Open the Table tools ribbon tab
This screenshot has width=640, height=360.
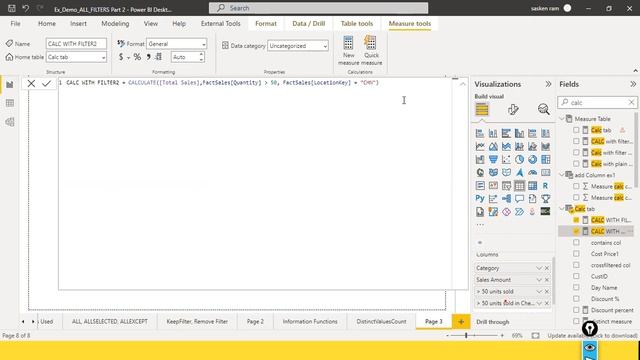[x=357, y=24]
